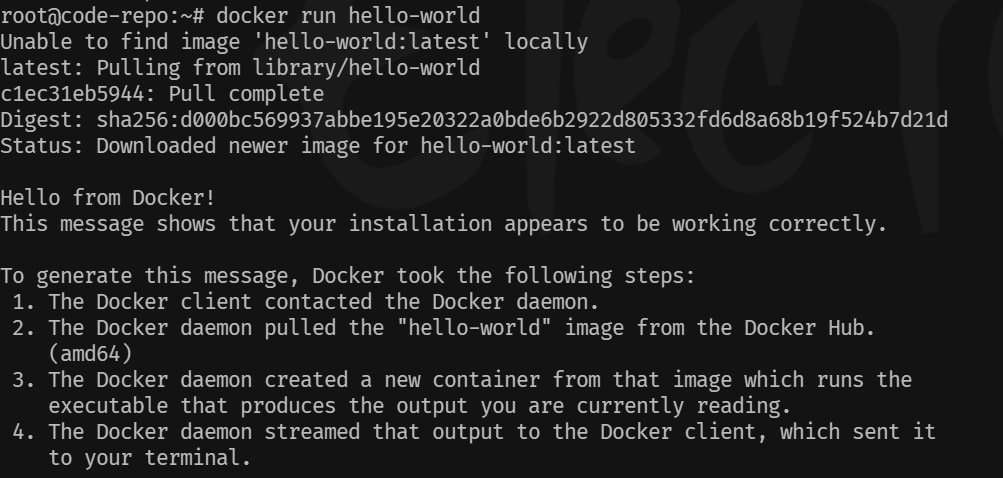
Task: Click the root@code-repo prompt
Action: click(x=102, y=15)
